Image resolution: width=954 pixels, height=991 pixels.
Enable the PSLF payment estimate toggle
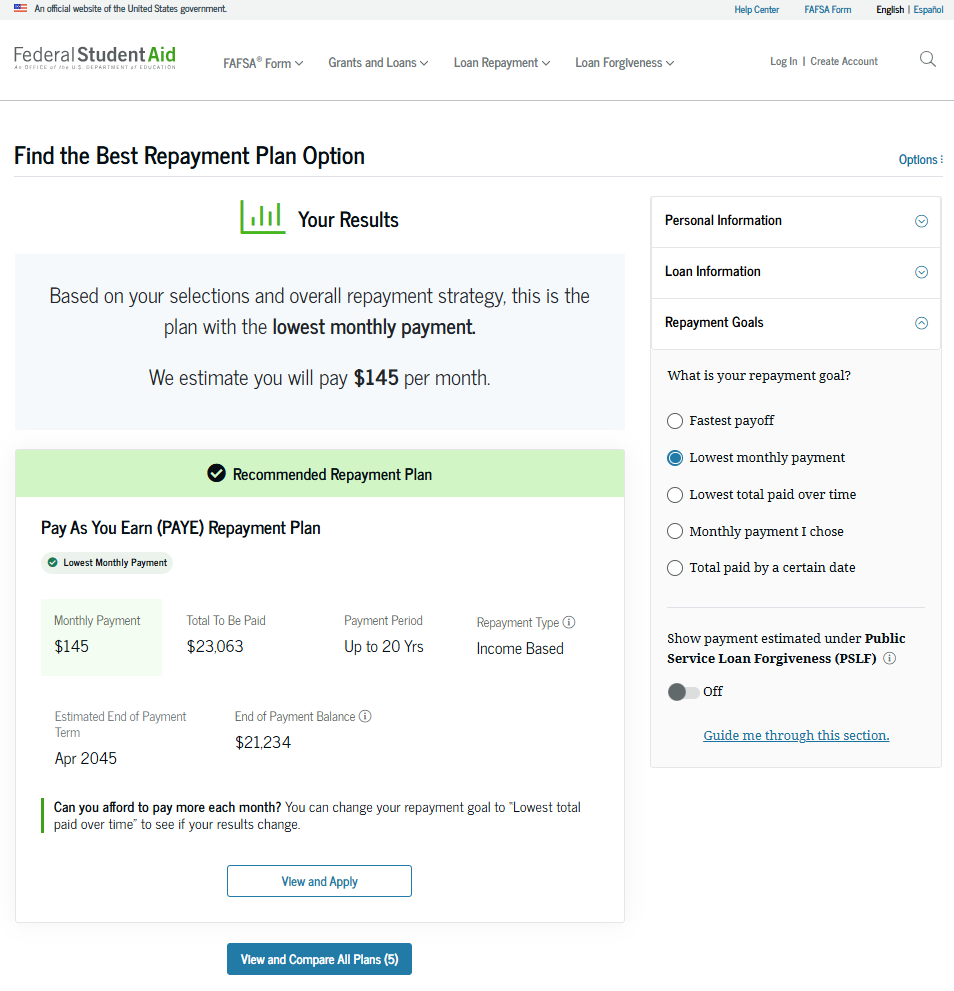(x=685, y=691)
